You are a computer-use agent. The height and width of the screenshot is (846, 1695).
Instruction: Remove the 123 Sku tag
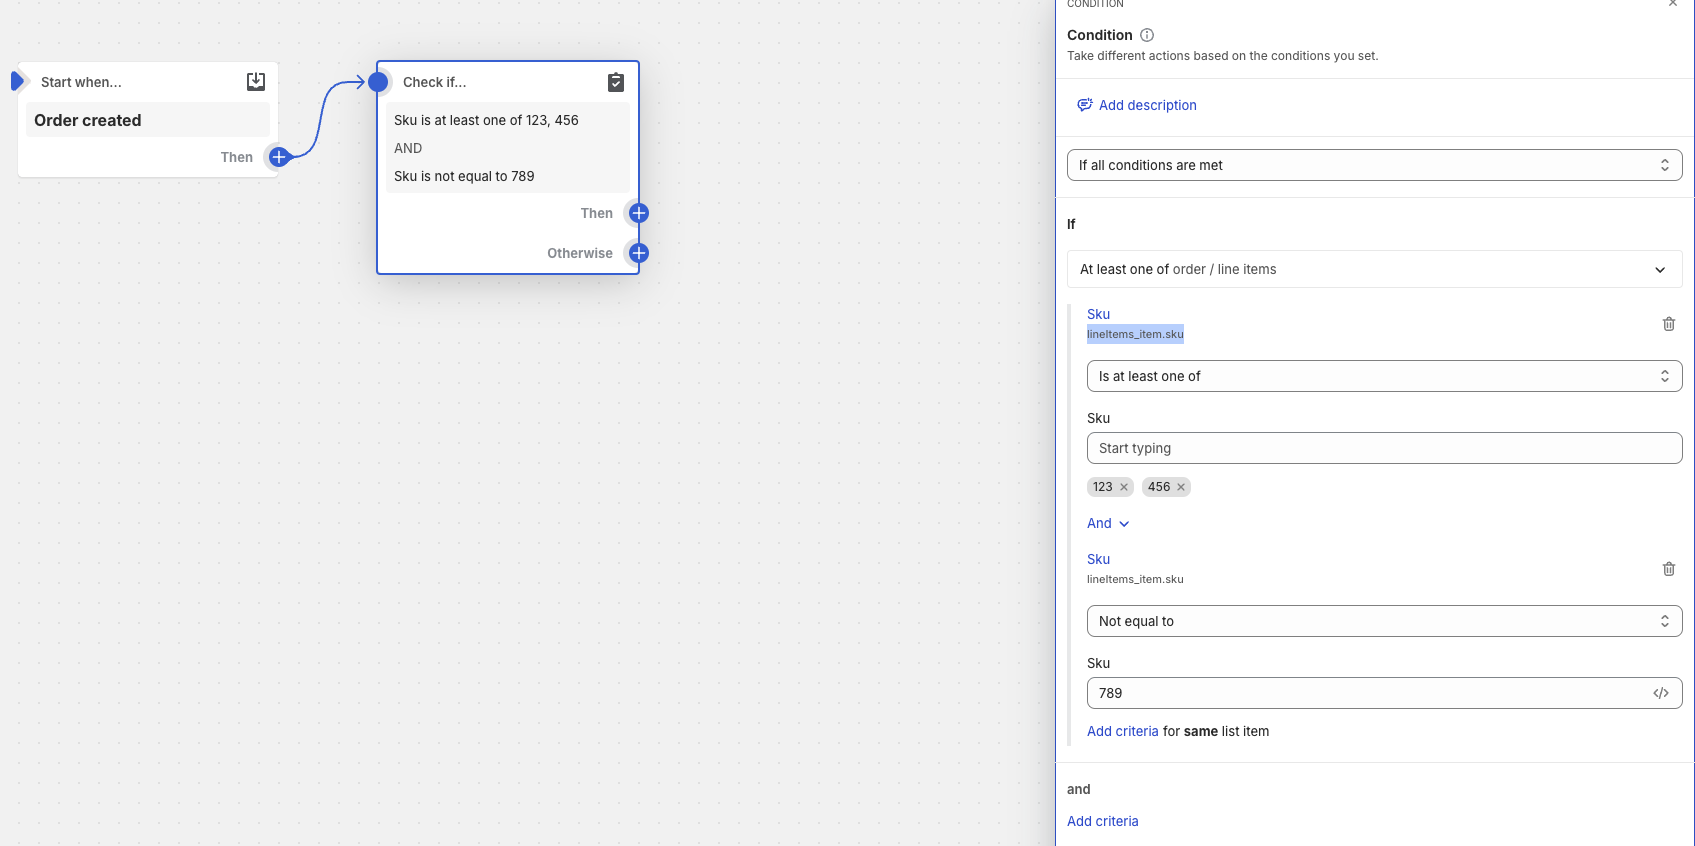coord(1124,487)
